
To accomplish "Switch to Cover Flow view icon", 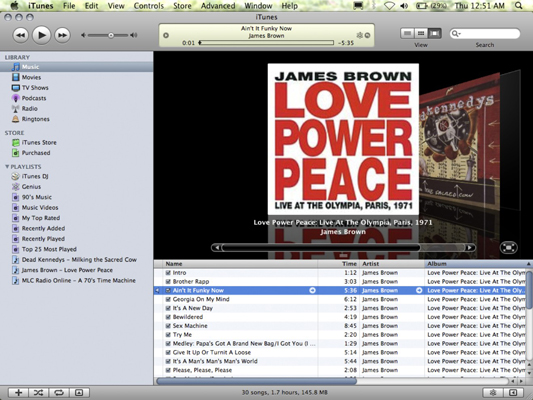I will tap(434, 33).
